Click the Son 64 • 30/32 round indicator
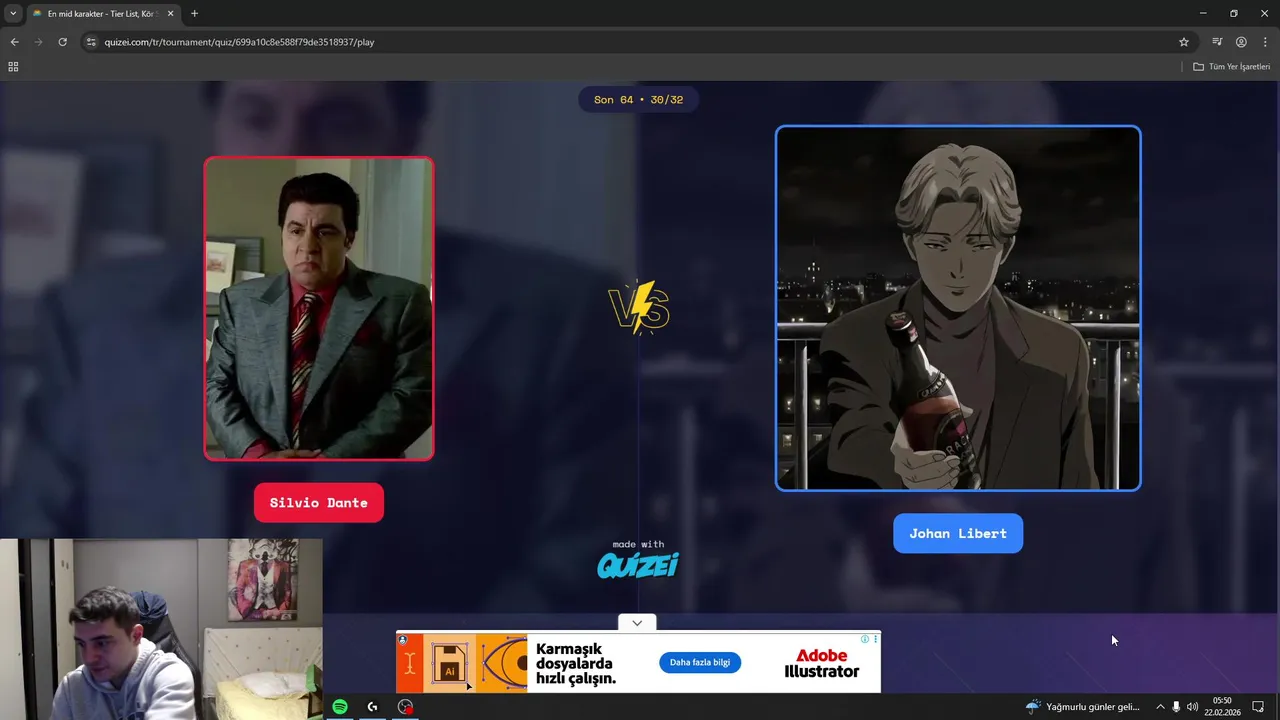 (638, 100)
